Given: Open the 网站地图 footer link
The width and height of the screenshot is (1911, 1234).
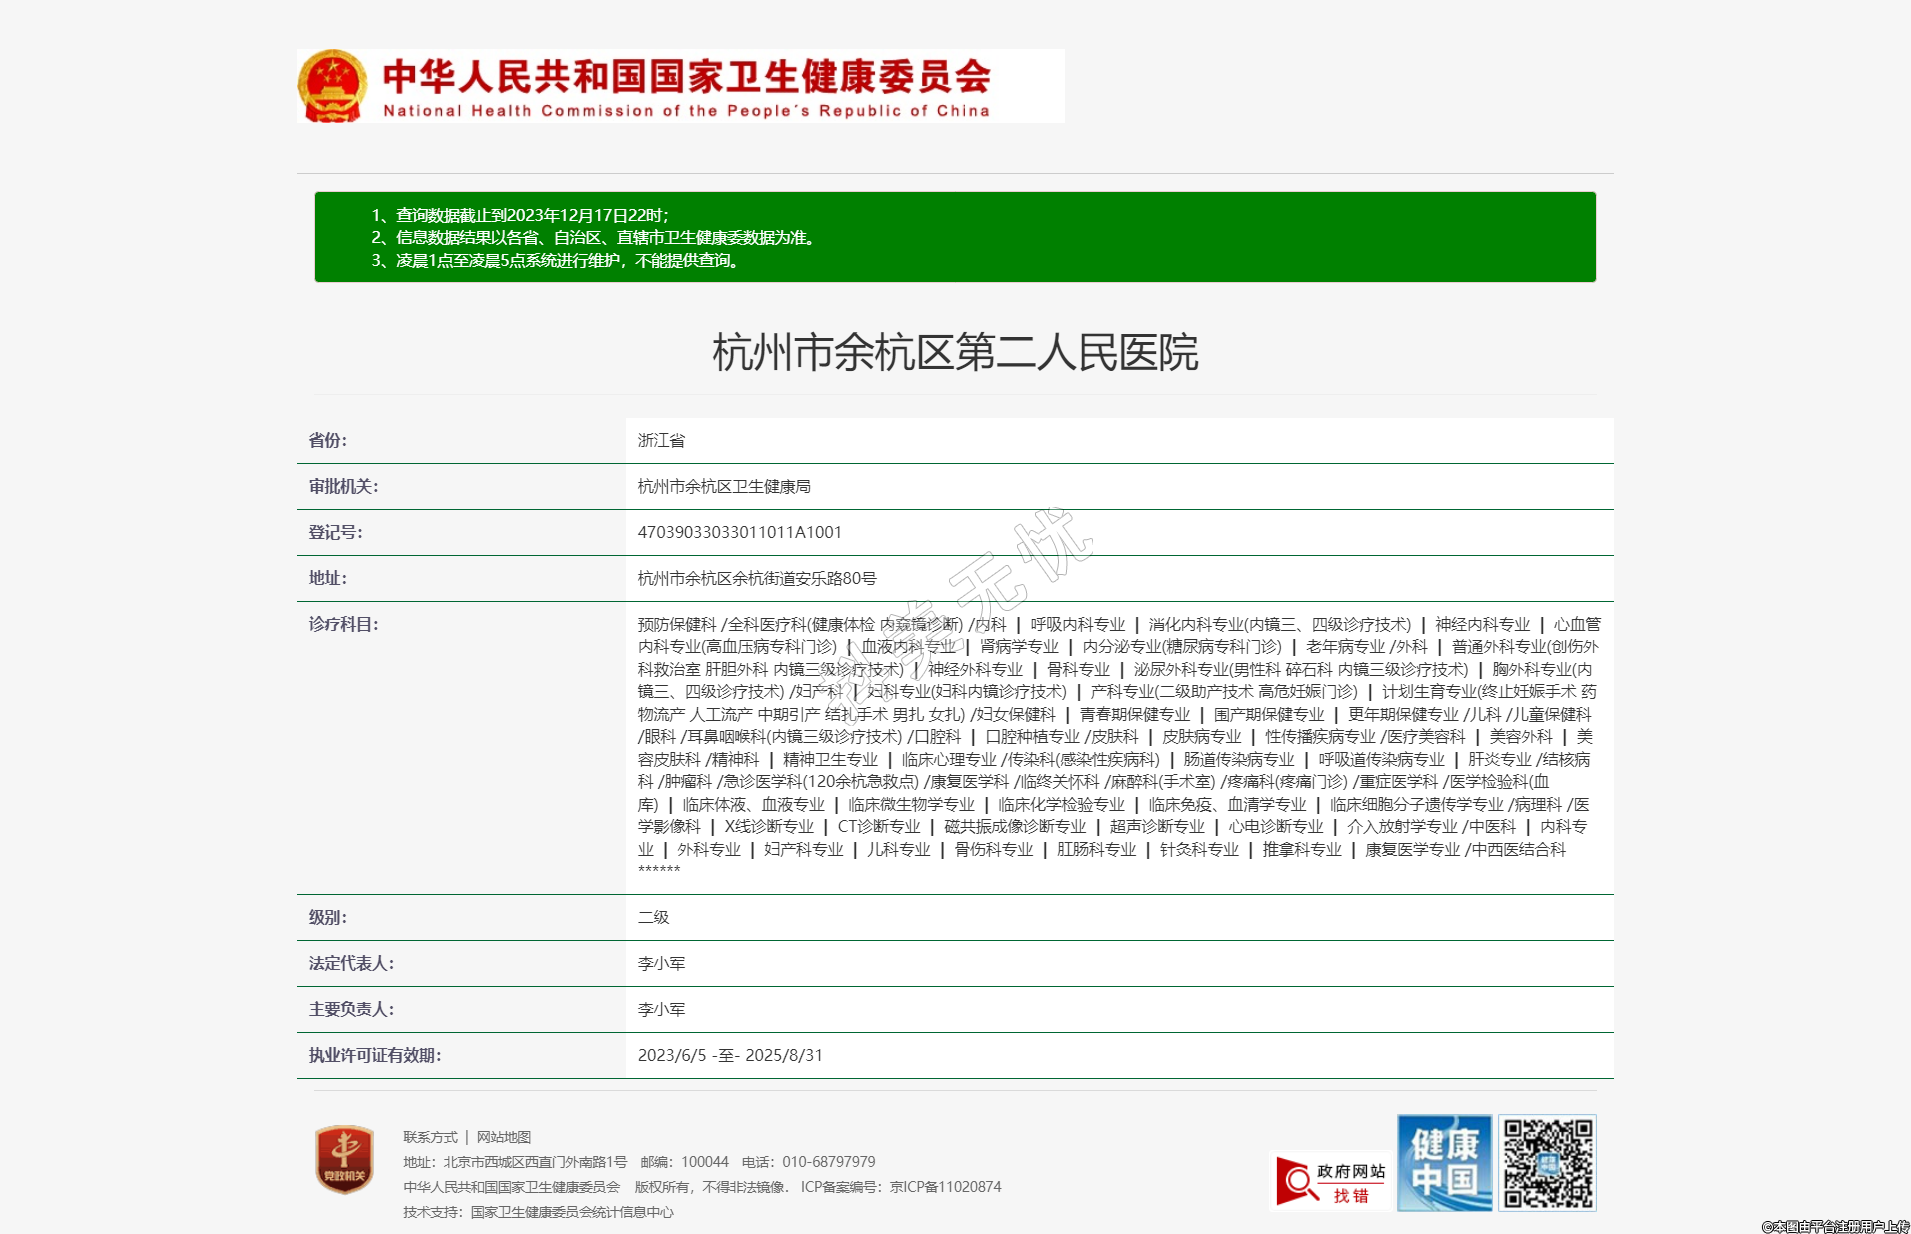Looking at the screenshot, I should tap(503, 1137).
